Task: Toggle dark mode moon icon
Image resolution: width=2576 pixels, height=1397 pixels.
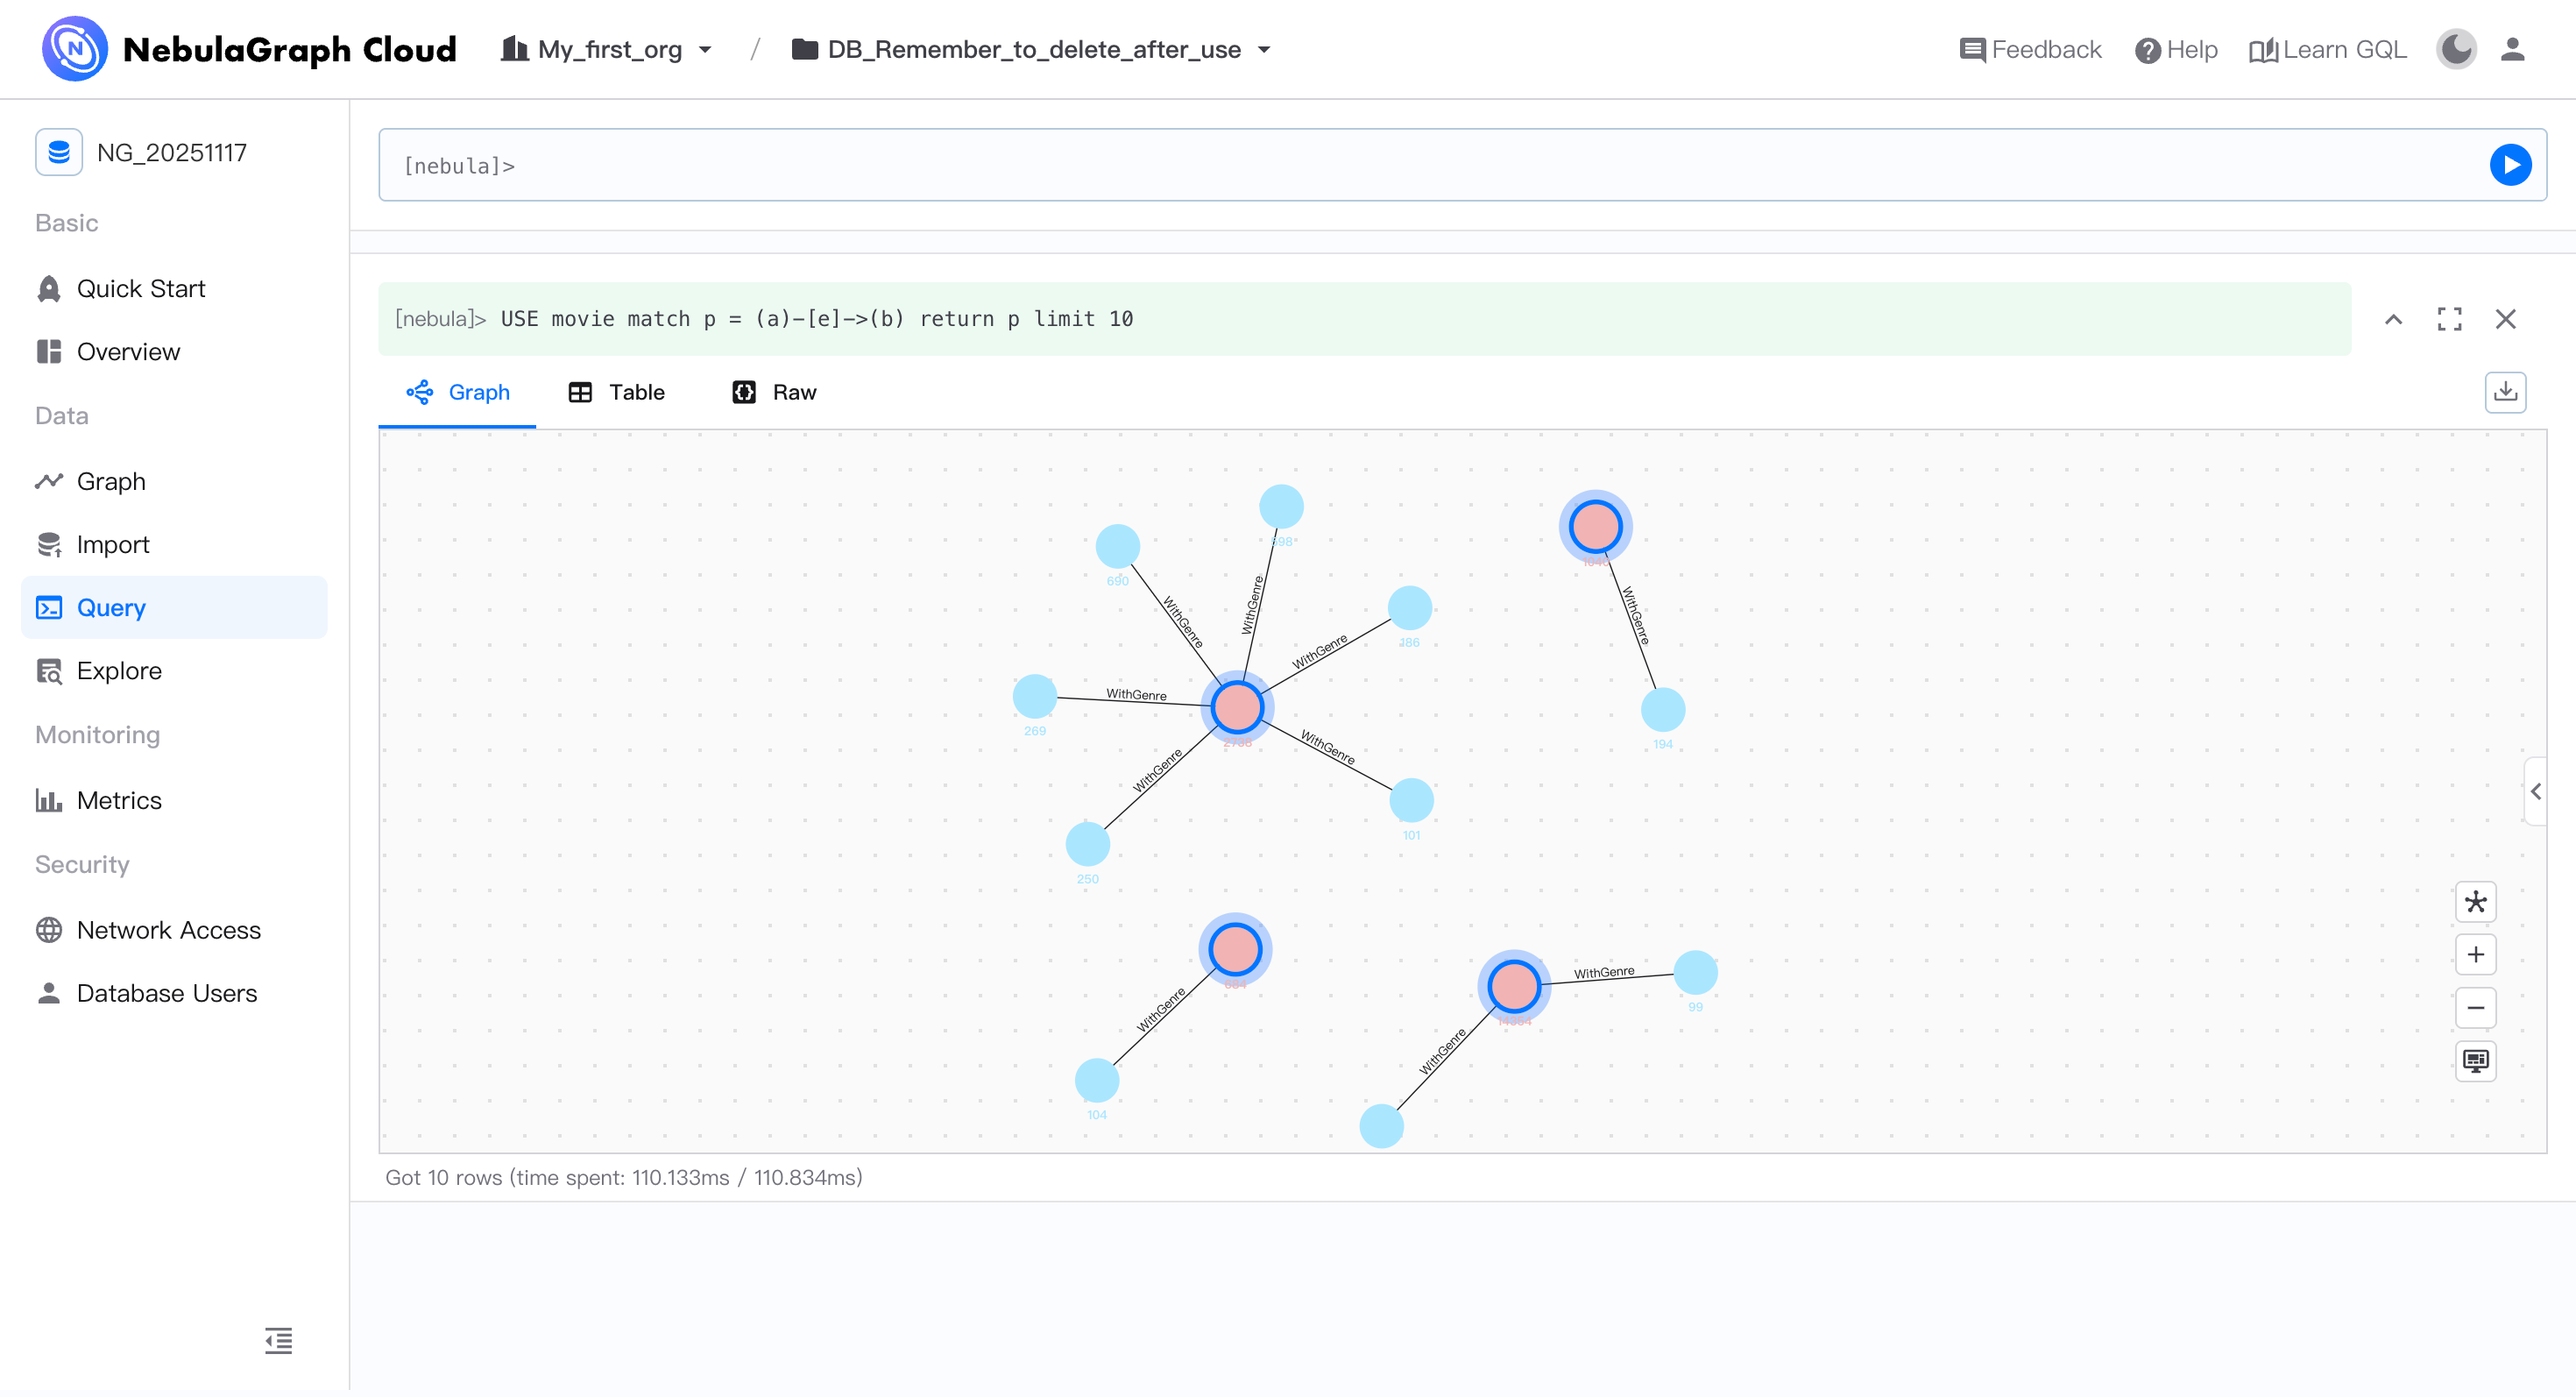Action: click(2455, 50)
